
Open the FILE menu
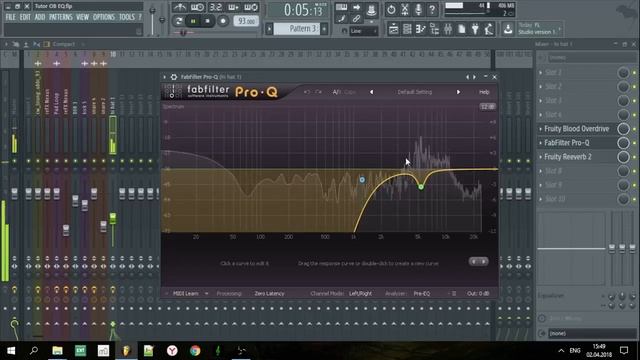[11, 17]
